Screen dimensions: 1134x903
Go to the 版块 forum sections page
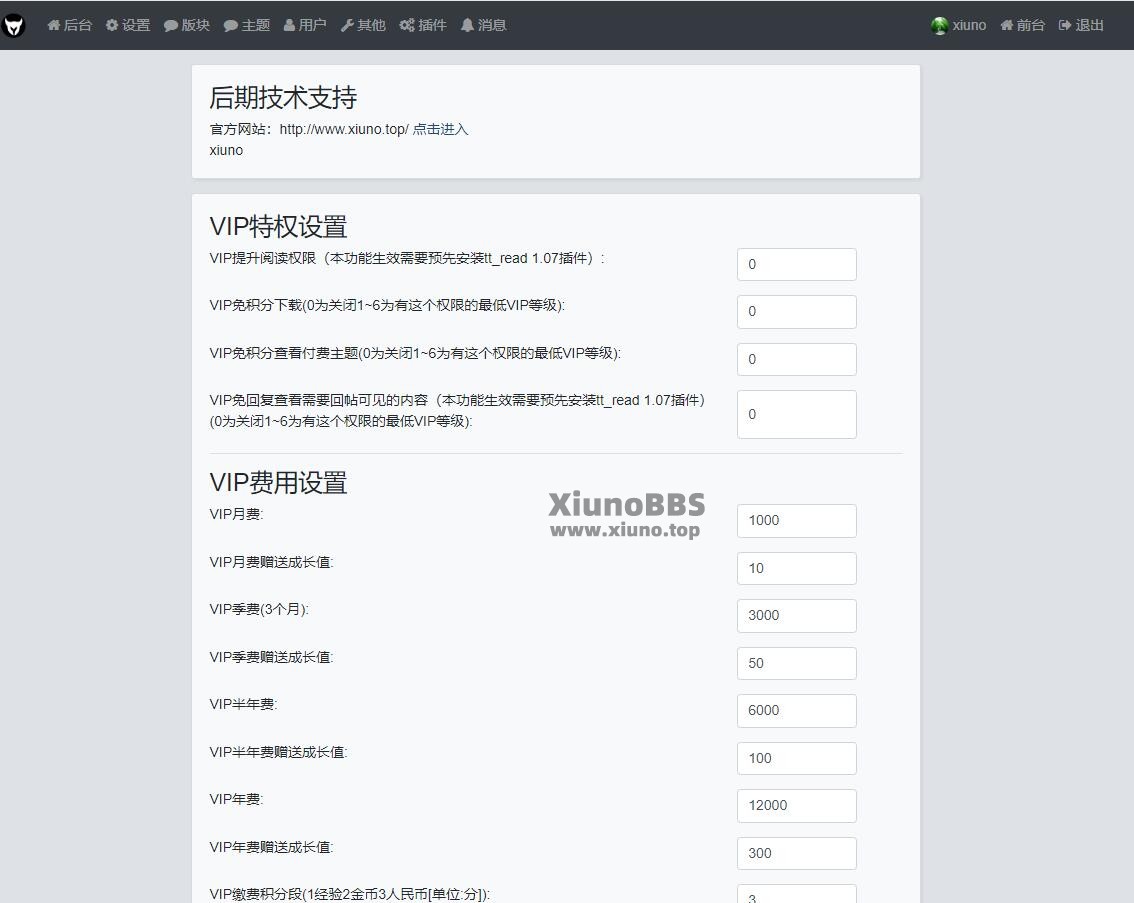[x=187, y=25]
